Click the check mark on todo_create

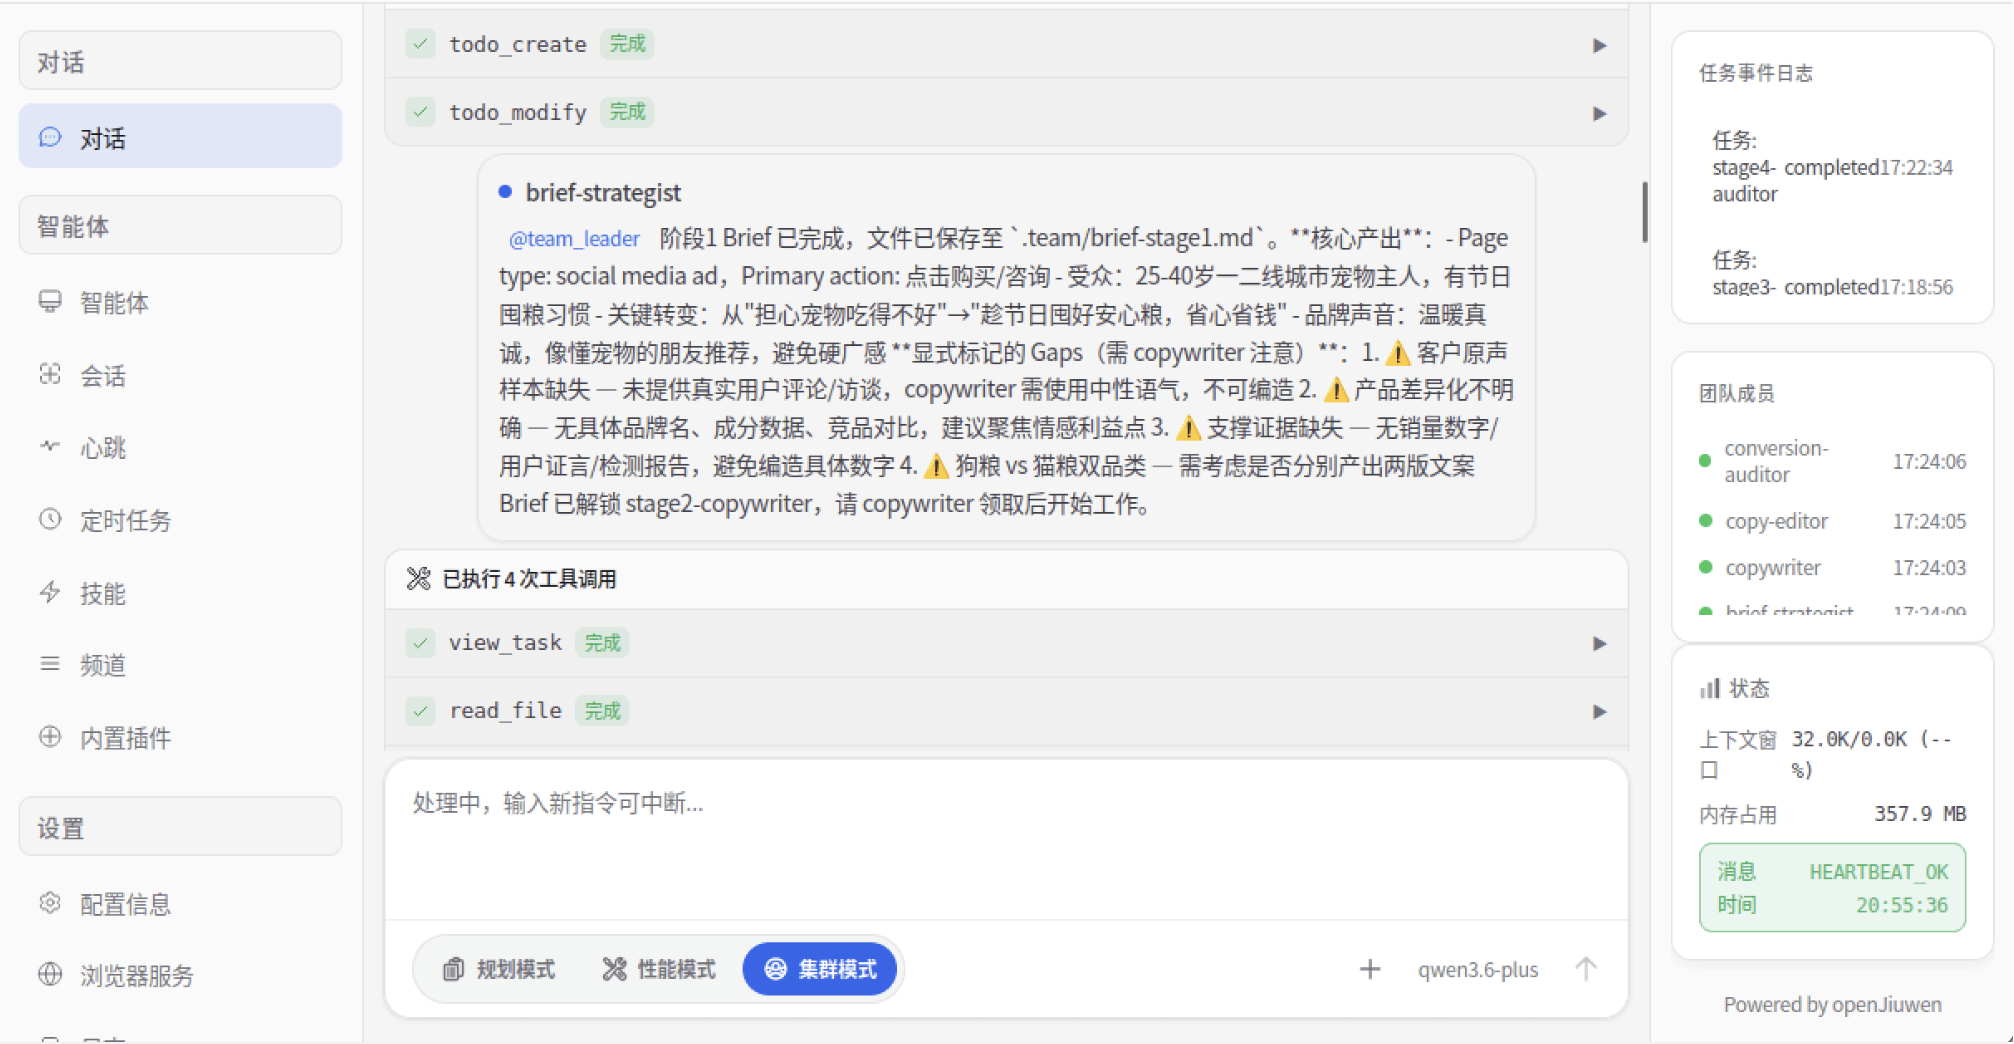421,44
